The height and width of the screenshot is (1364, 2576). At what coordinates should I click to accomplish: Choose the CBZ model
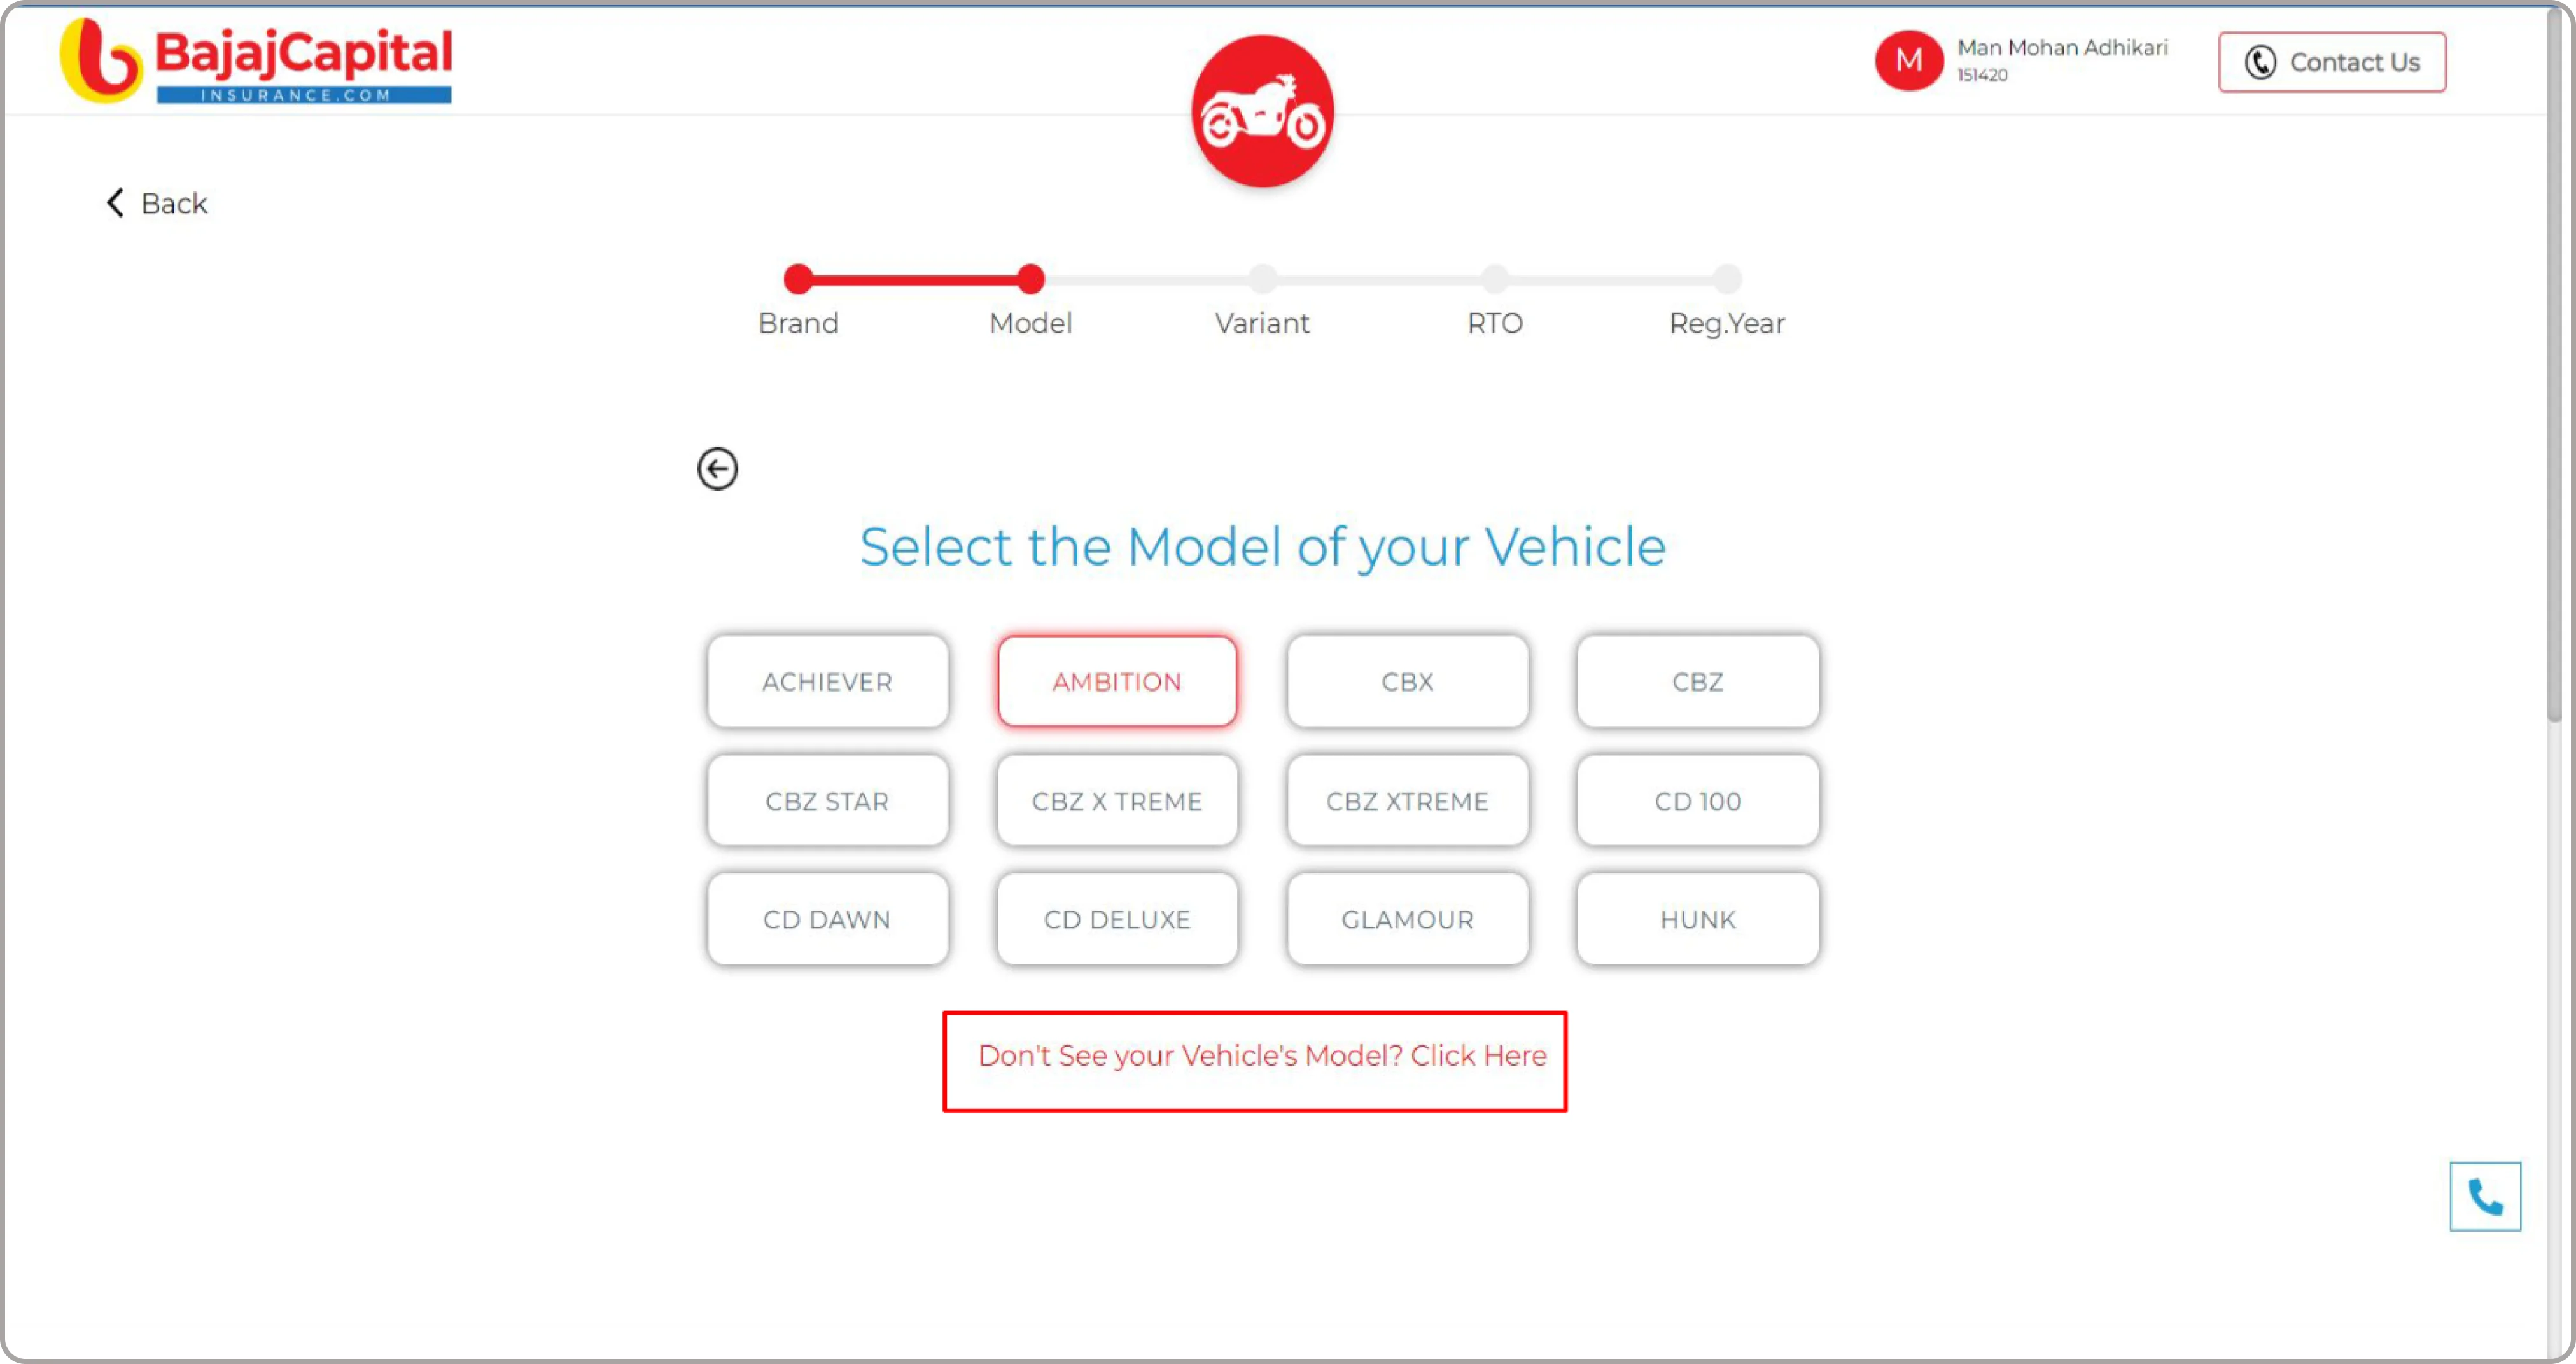point(1697,681)
